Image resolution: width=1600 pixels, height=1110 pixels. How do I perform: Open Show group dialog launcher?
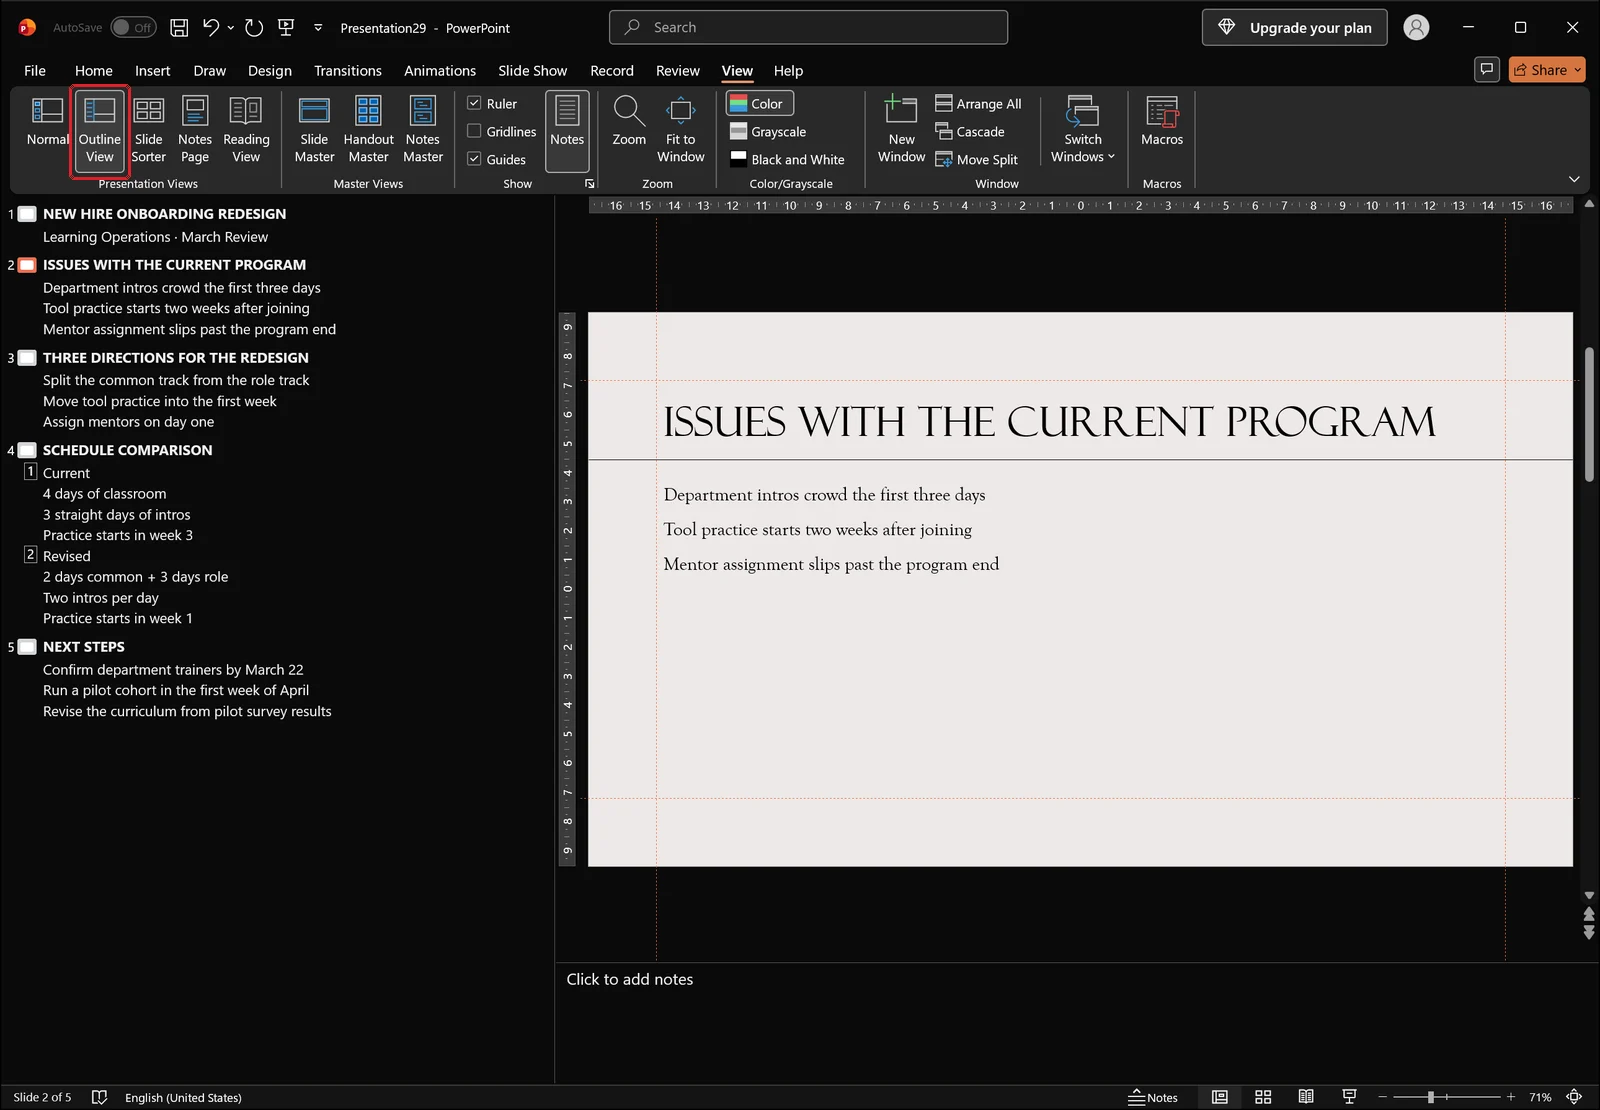[590, 184]
